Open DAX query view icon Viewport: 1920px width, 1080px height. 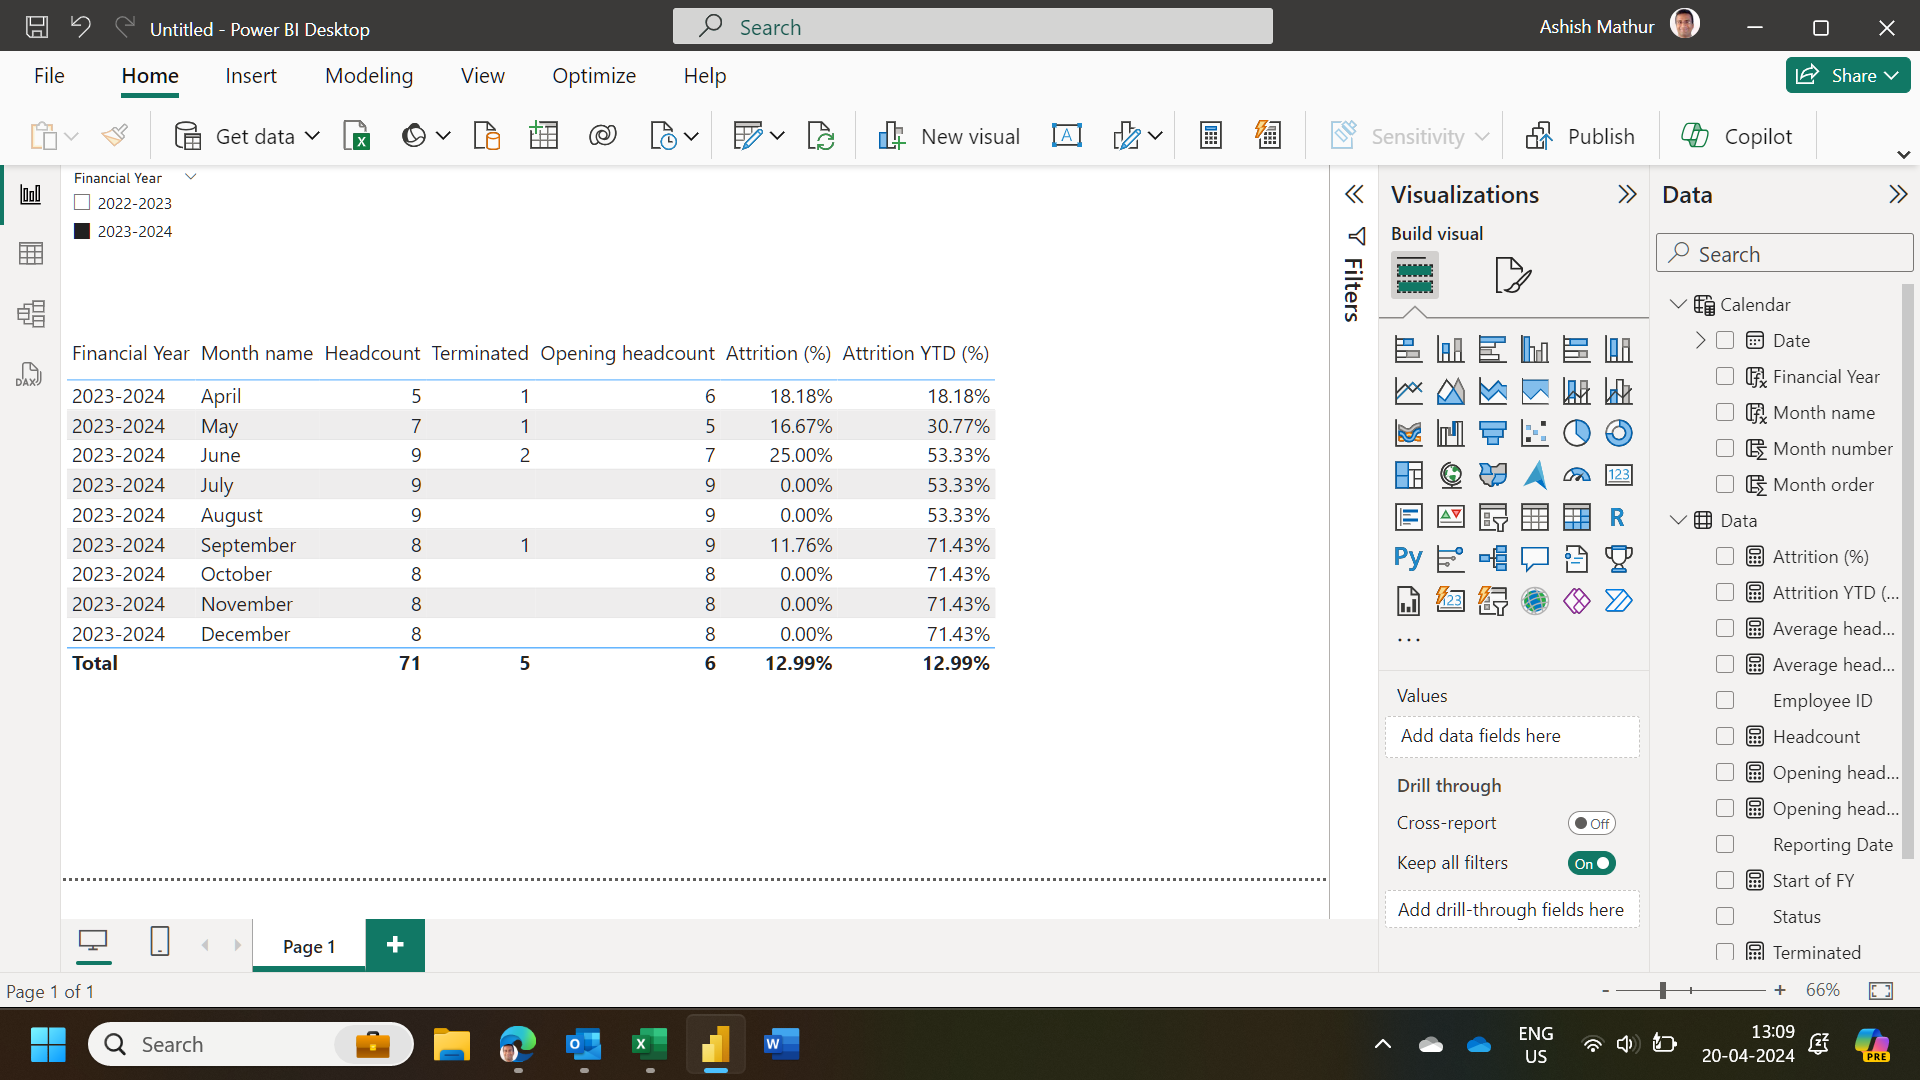click(29, 374)
